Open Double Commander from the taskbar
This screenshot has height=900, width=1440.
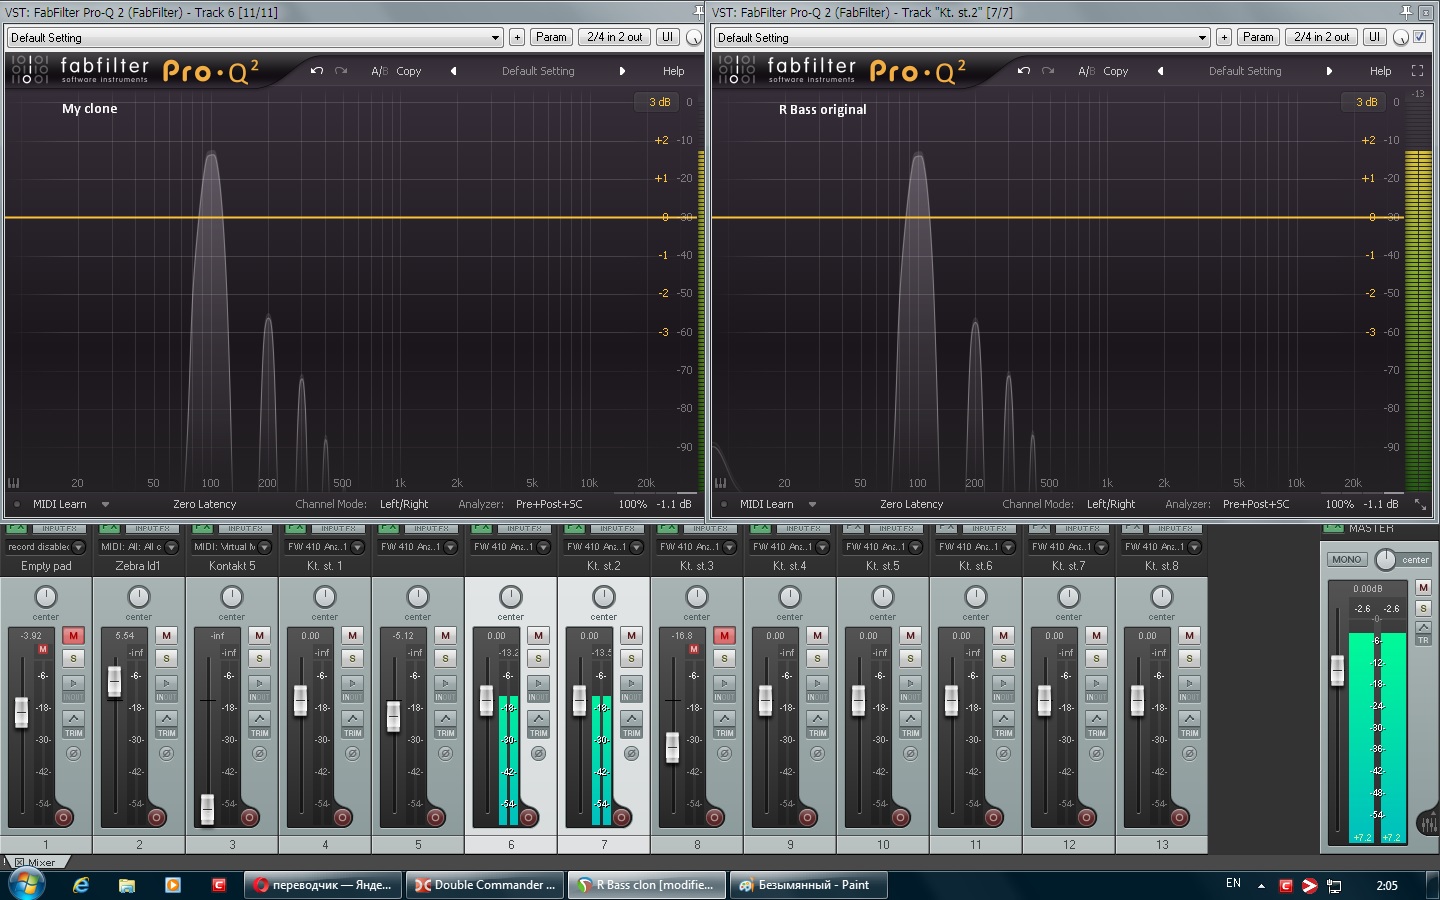pos(486,885)
